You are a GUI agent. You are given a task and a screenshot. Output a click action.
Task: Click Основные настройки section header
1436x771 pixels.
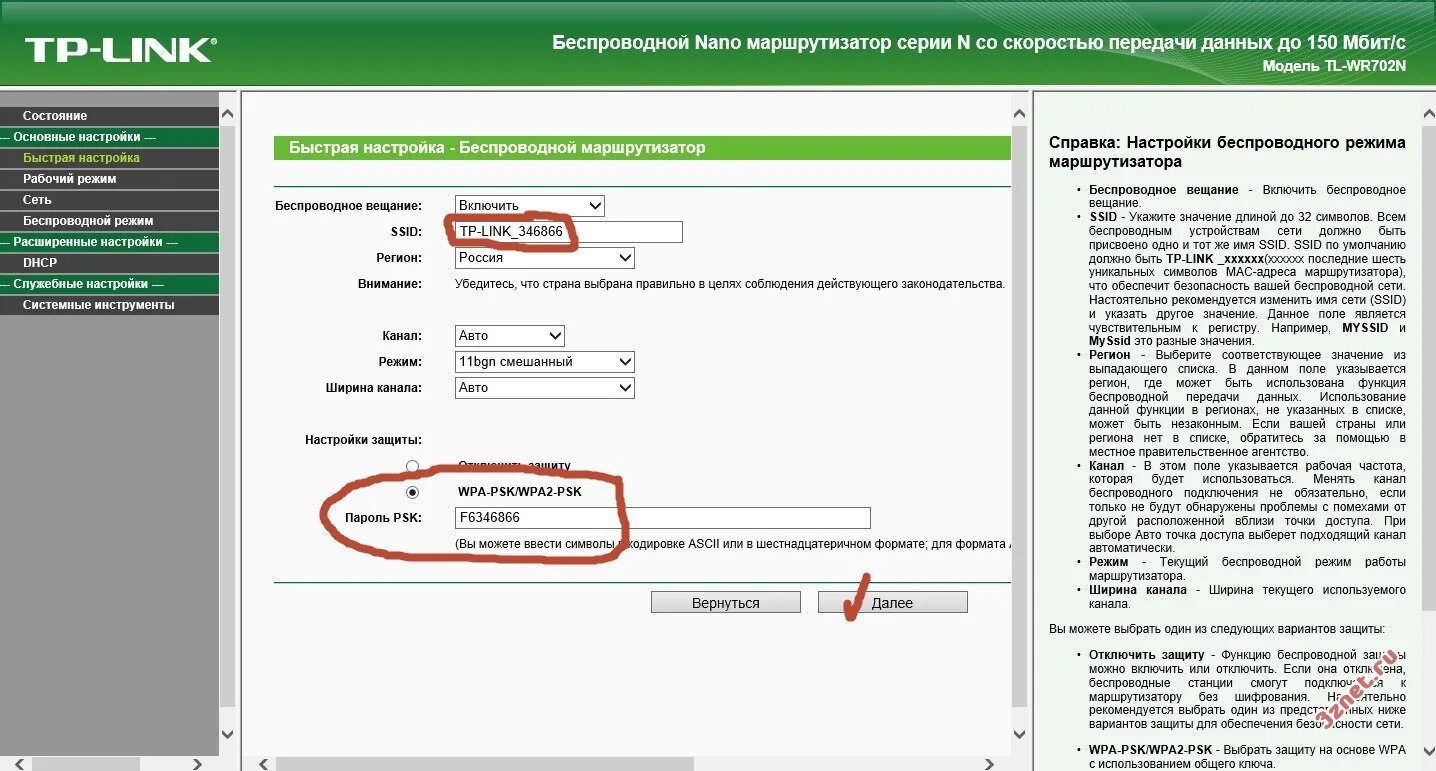[109, 137]
